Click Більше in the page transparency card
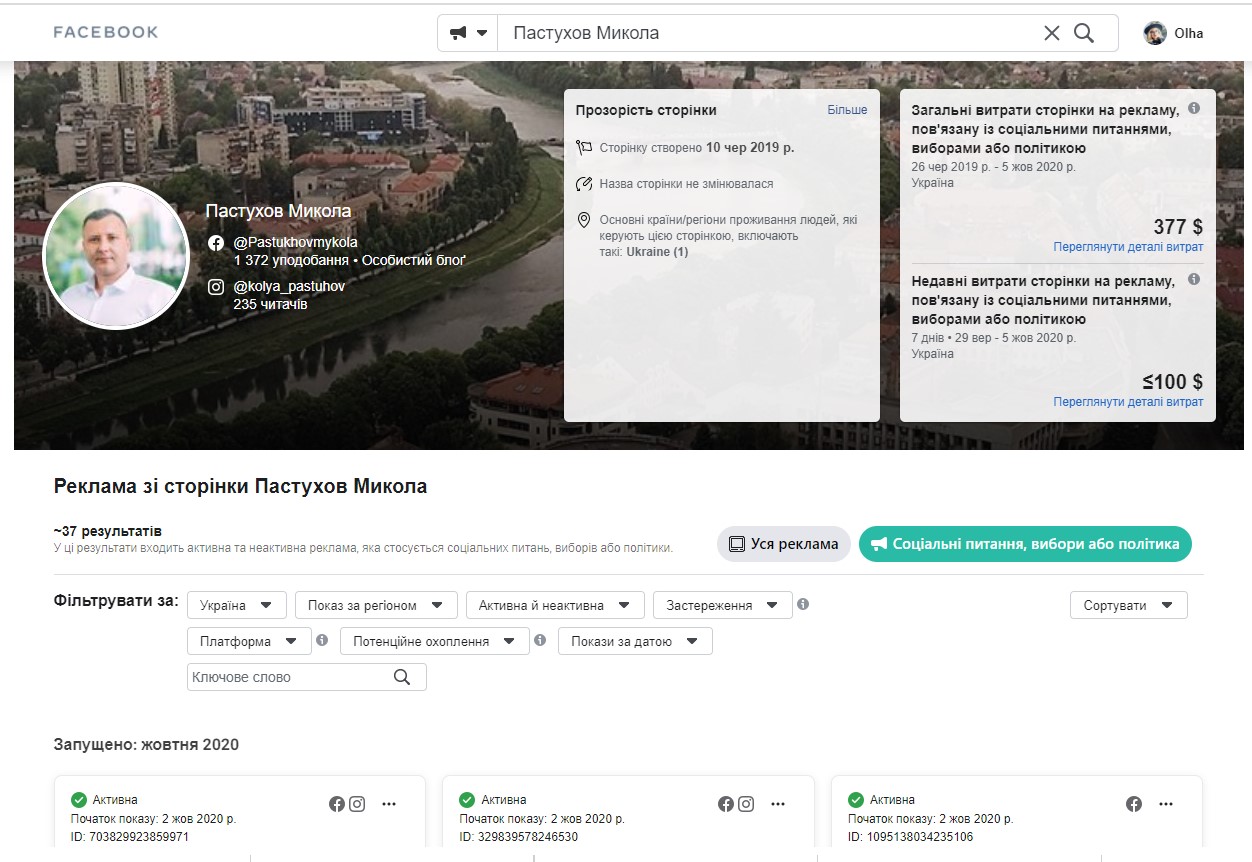Viewport: 1252px width, 862px height. click(847, 110)
